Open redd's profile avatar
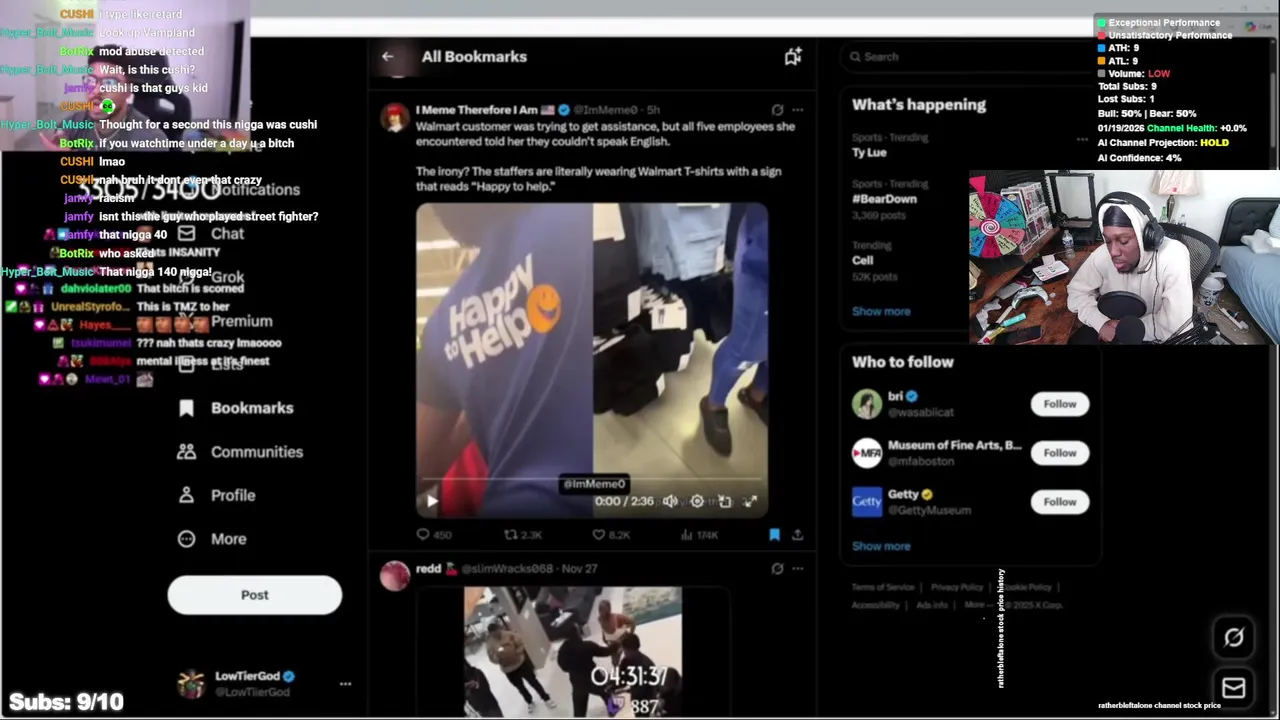This screenshot has height=720, width=1280. tap(394, 575)
